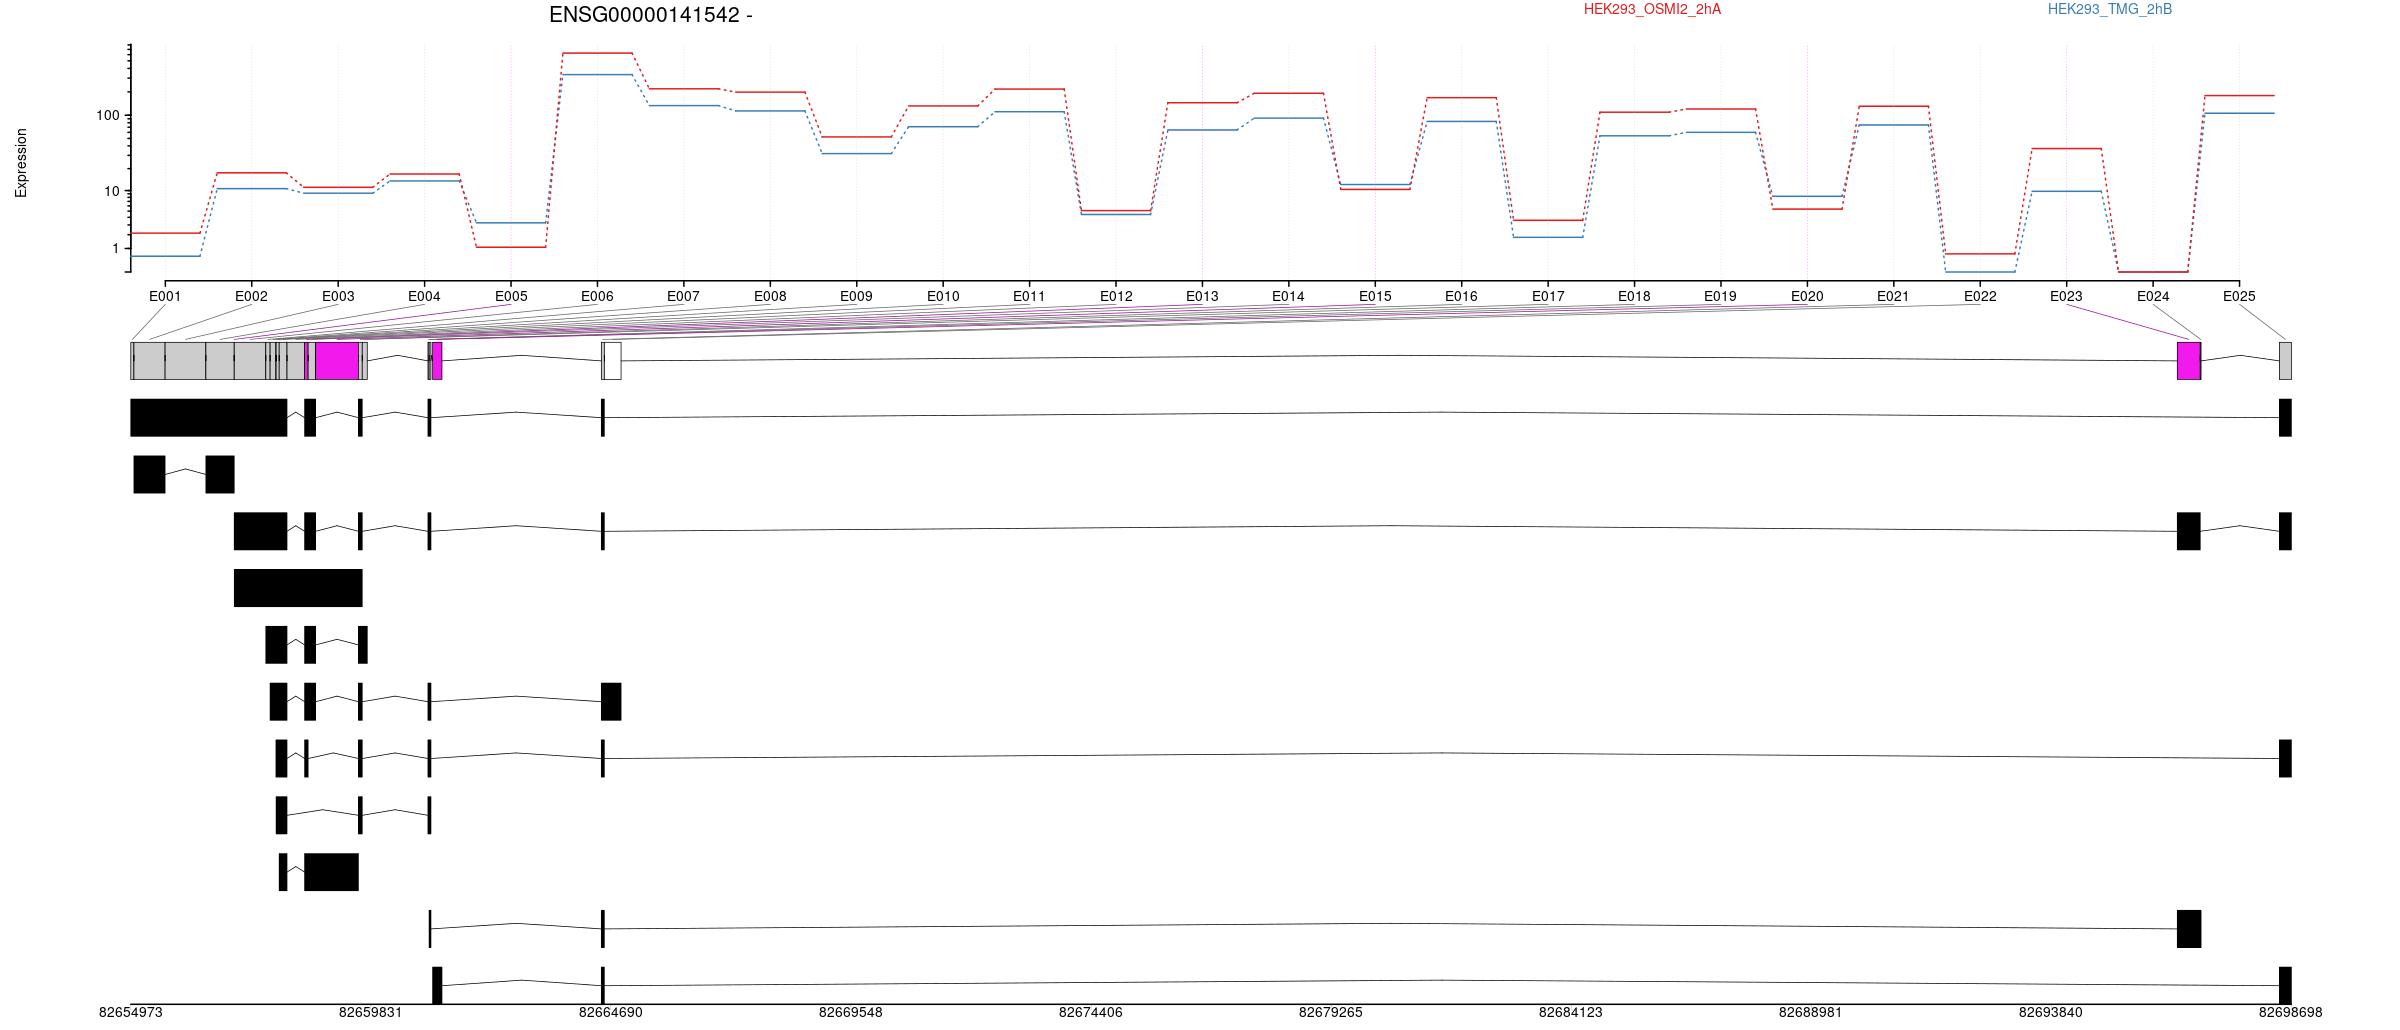Click the red expression line at E006
This screenshot has width=2400, height=1030.
coord(597,53)
